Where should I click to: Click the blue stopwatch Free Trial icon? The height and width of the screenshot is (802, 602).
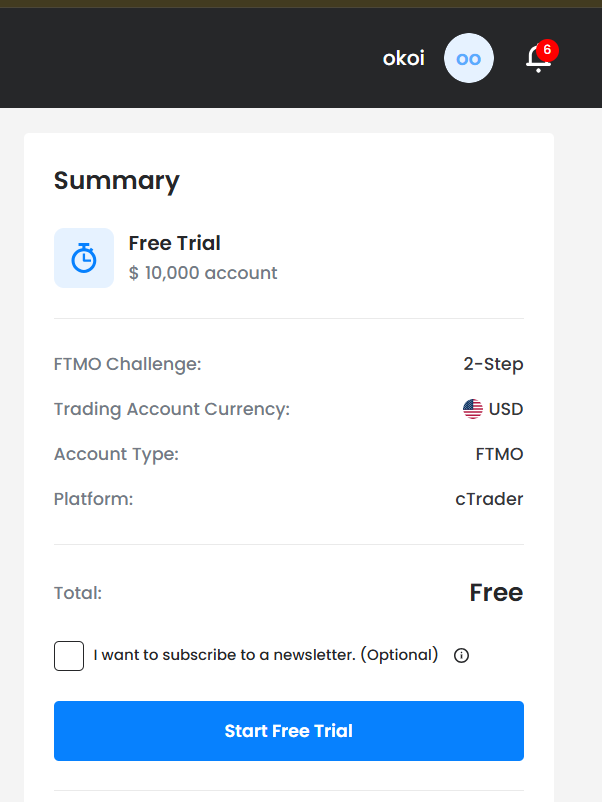[x=84, y=258]
